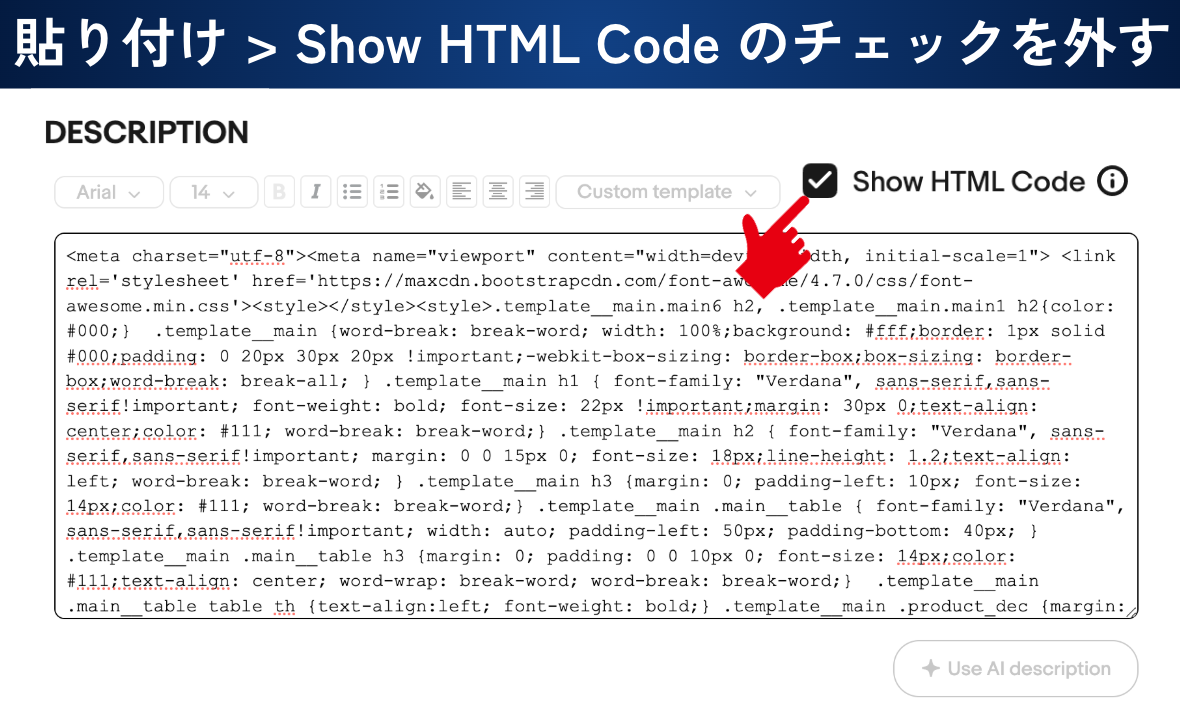Center align the description text

498,192
